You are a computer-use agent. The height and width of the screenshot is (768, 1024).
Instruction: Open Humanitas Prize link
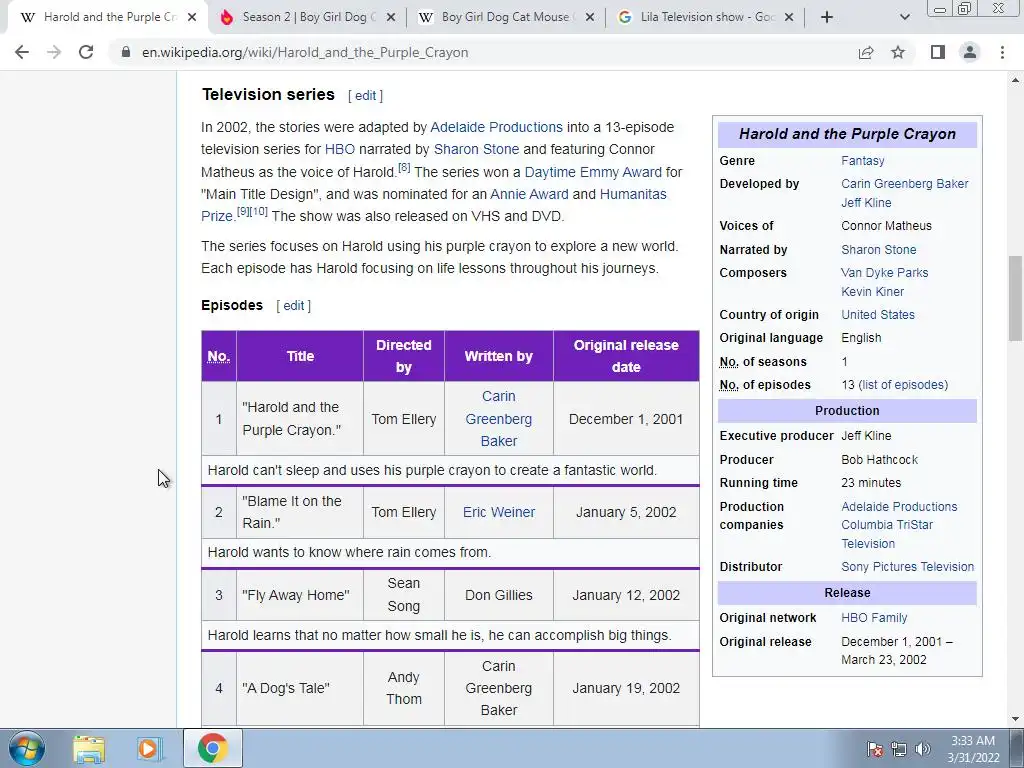[633, 195]
